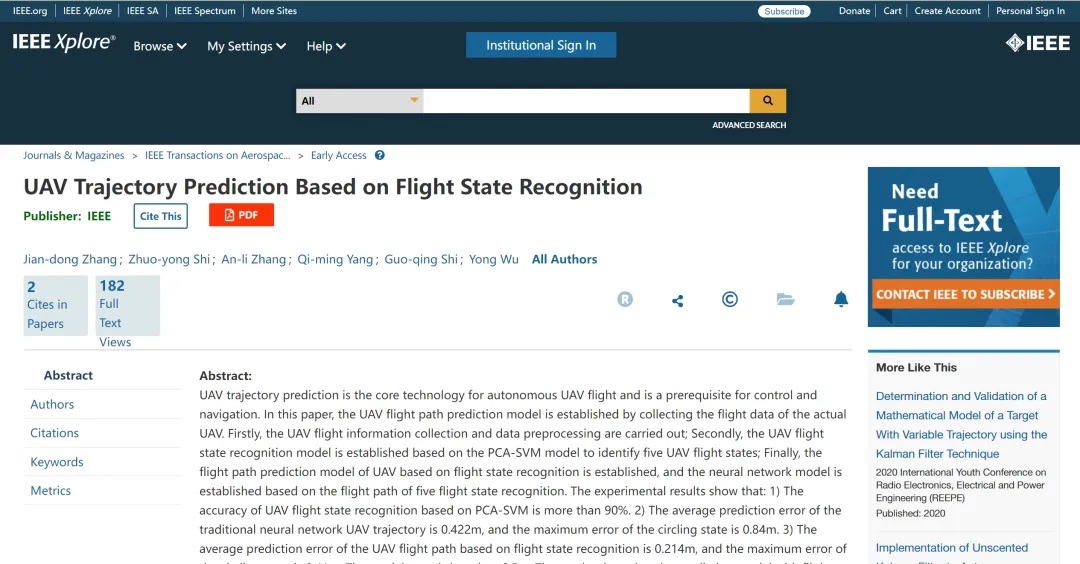Click the IEEE logo at top right
The height and width of the screenshot is (564, 1080).
coord(1037,43)
